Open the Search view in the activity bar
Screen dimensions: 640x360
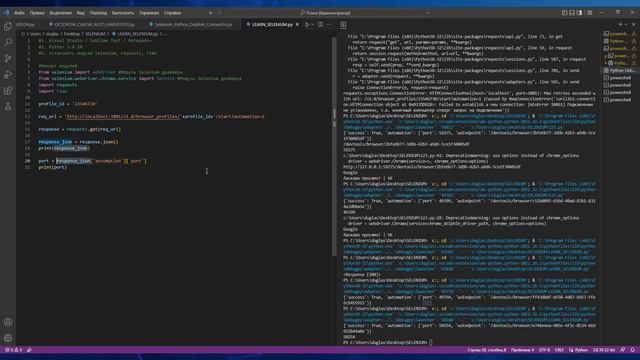tap(8, 42)
